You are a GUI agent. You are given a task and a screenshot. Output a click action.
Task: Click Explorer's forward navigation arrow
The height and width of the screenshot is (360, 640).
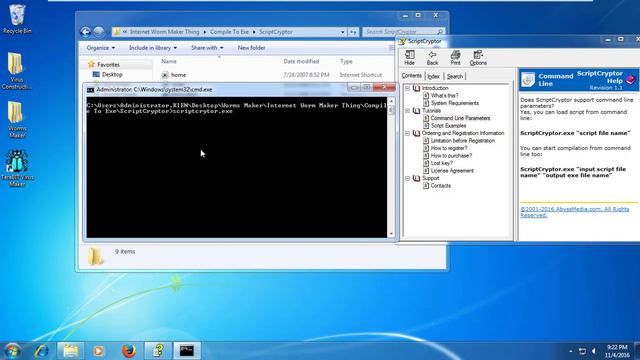tap(98, 32)
